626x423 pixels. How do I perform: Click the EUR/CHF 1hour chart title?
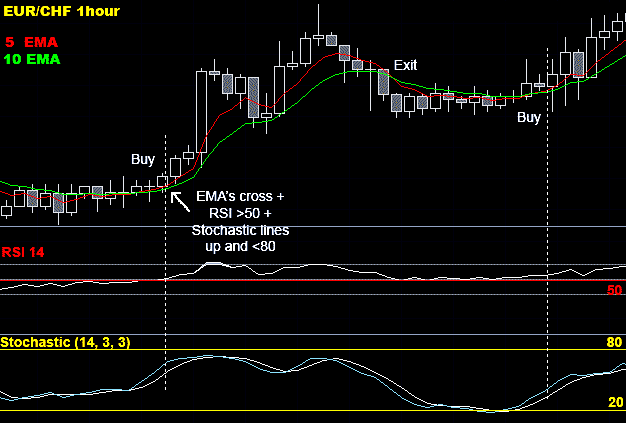[61, 11]
